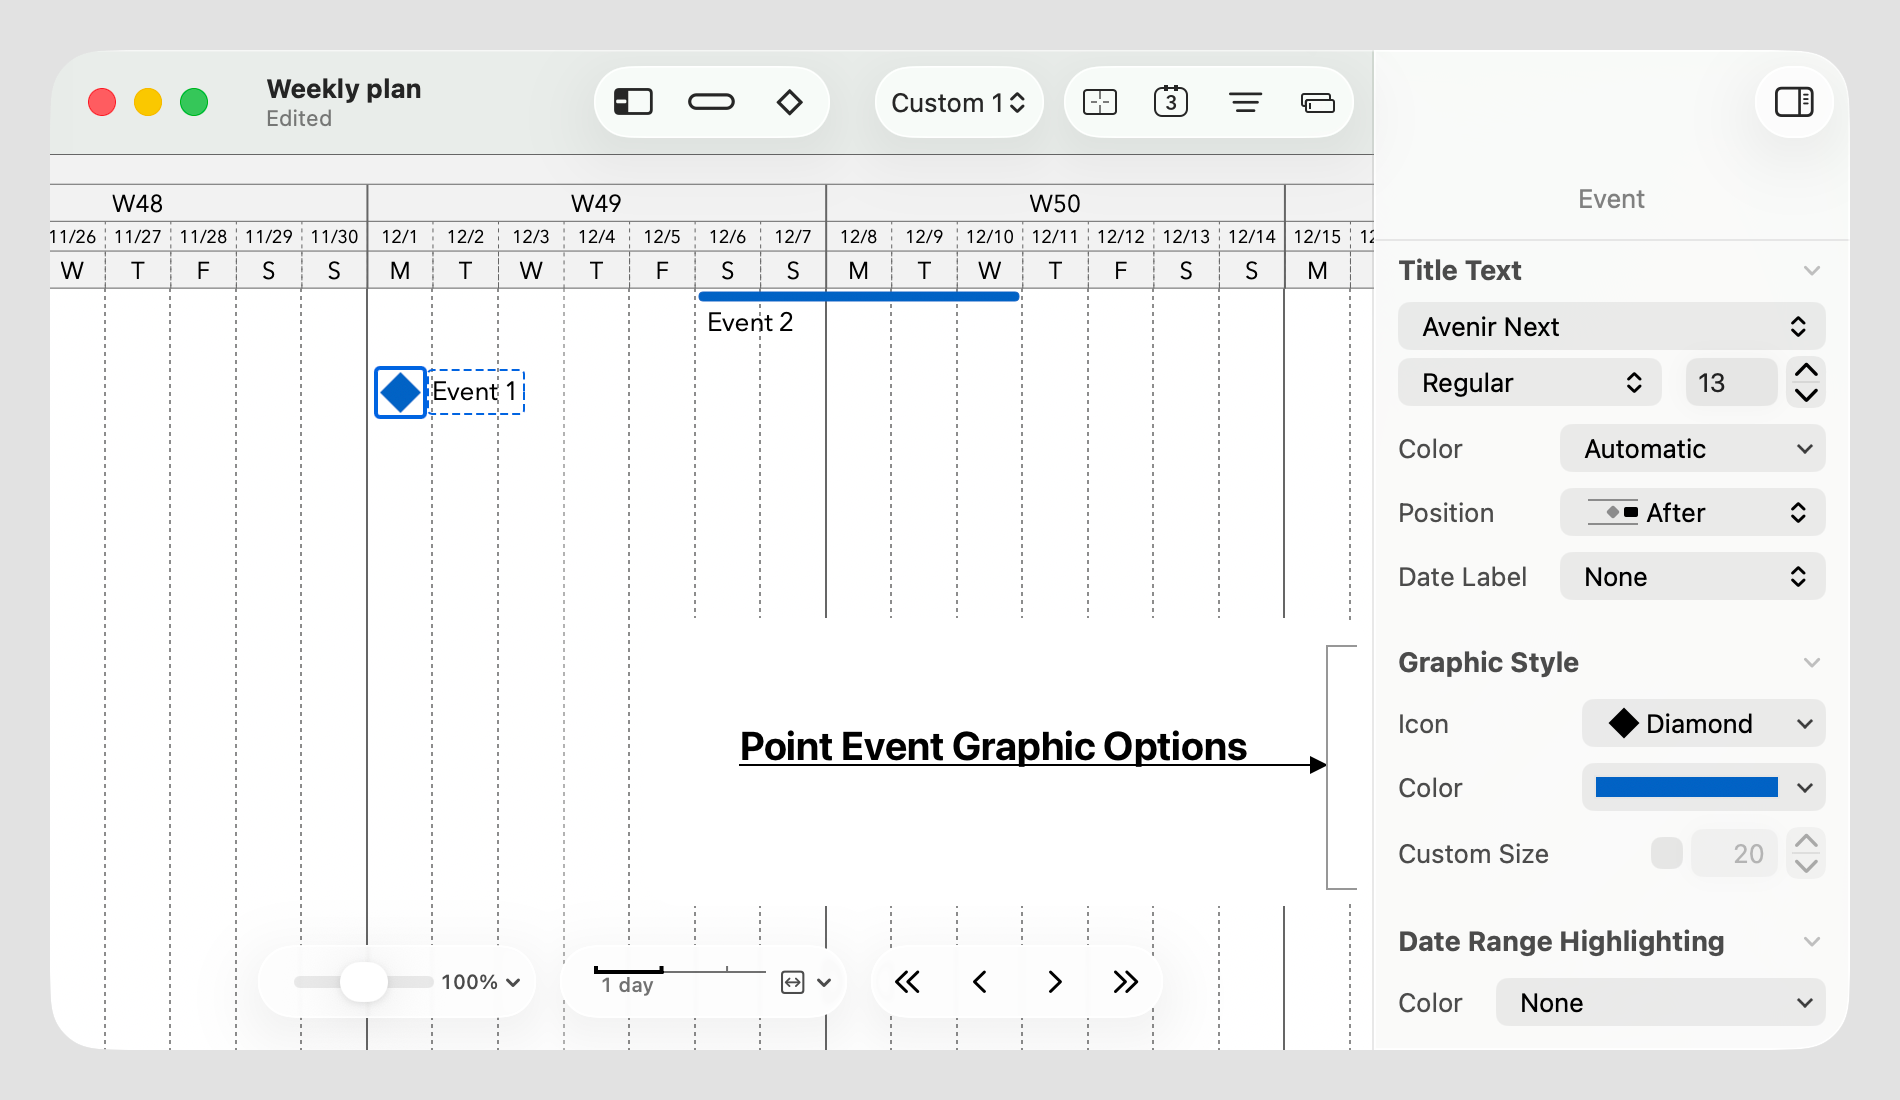Open the Date Label dropdown
This screenshot has width=1900, height=1100.
pyautogui.click(x=1691, y=576)
